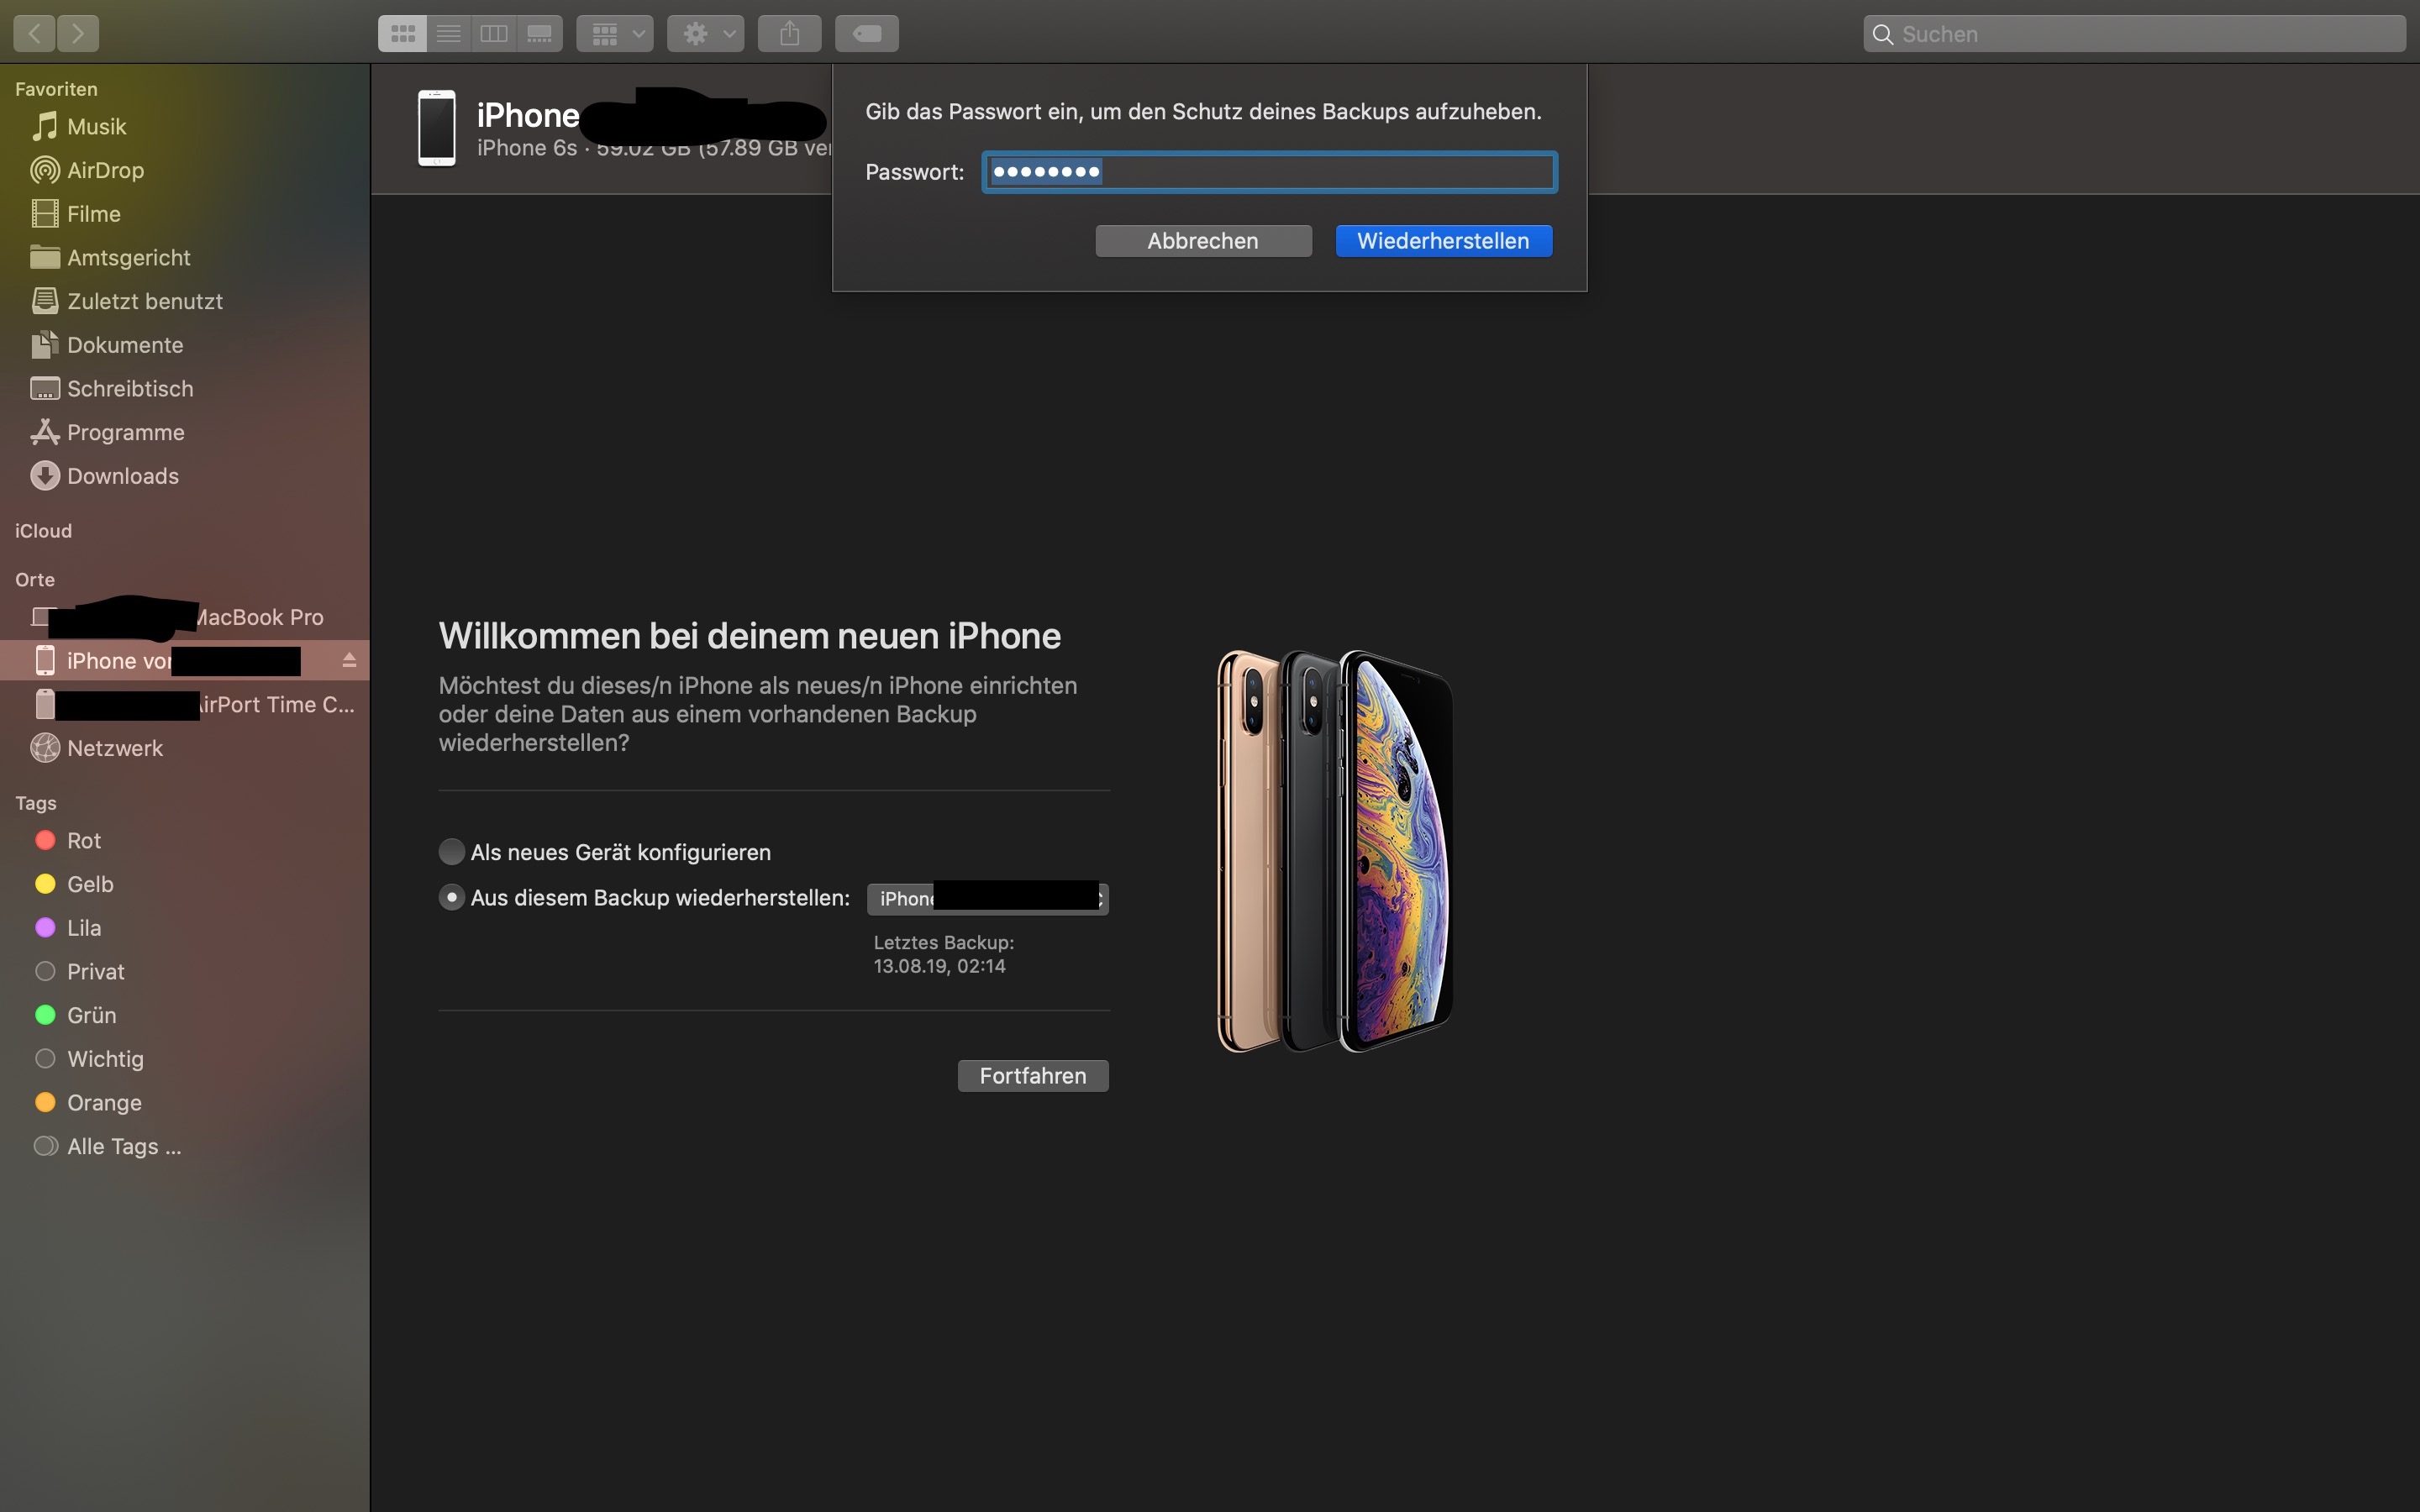Click Abbrechen to cancel dialog
This screenshot has width=2420, height=1512.
1203,241
